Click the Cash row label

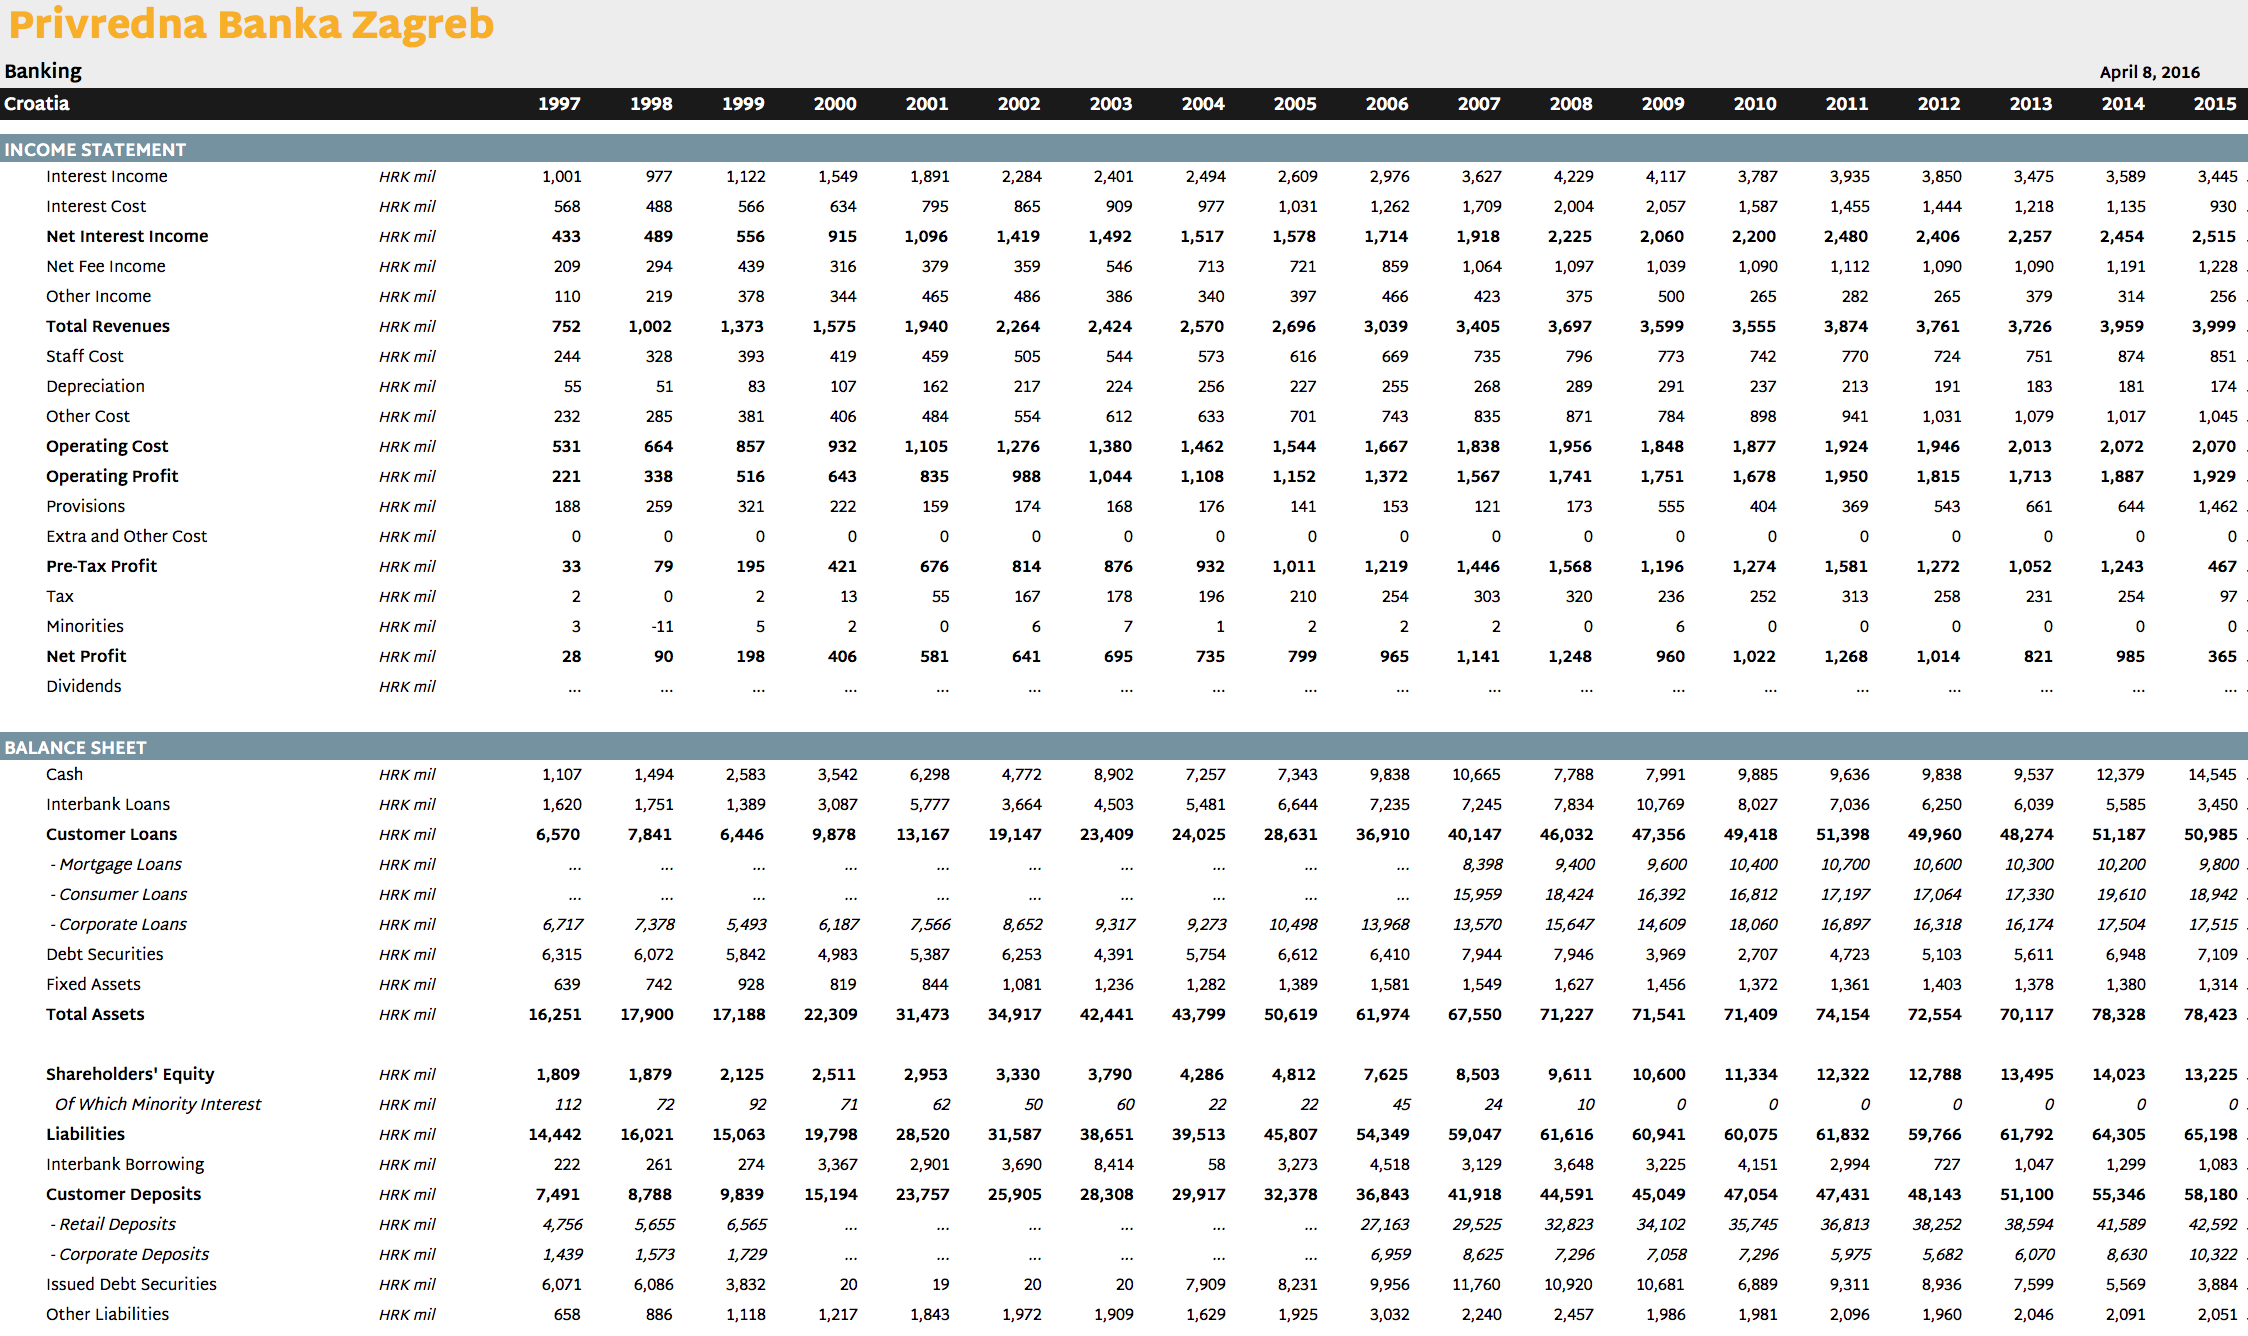64,774
